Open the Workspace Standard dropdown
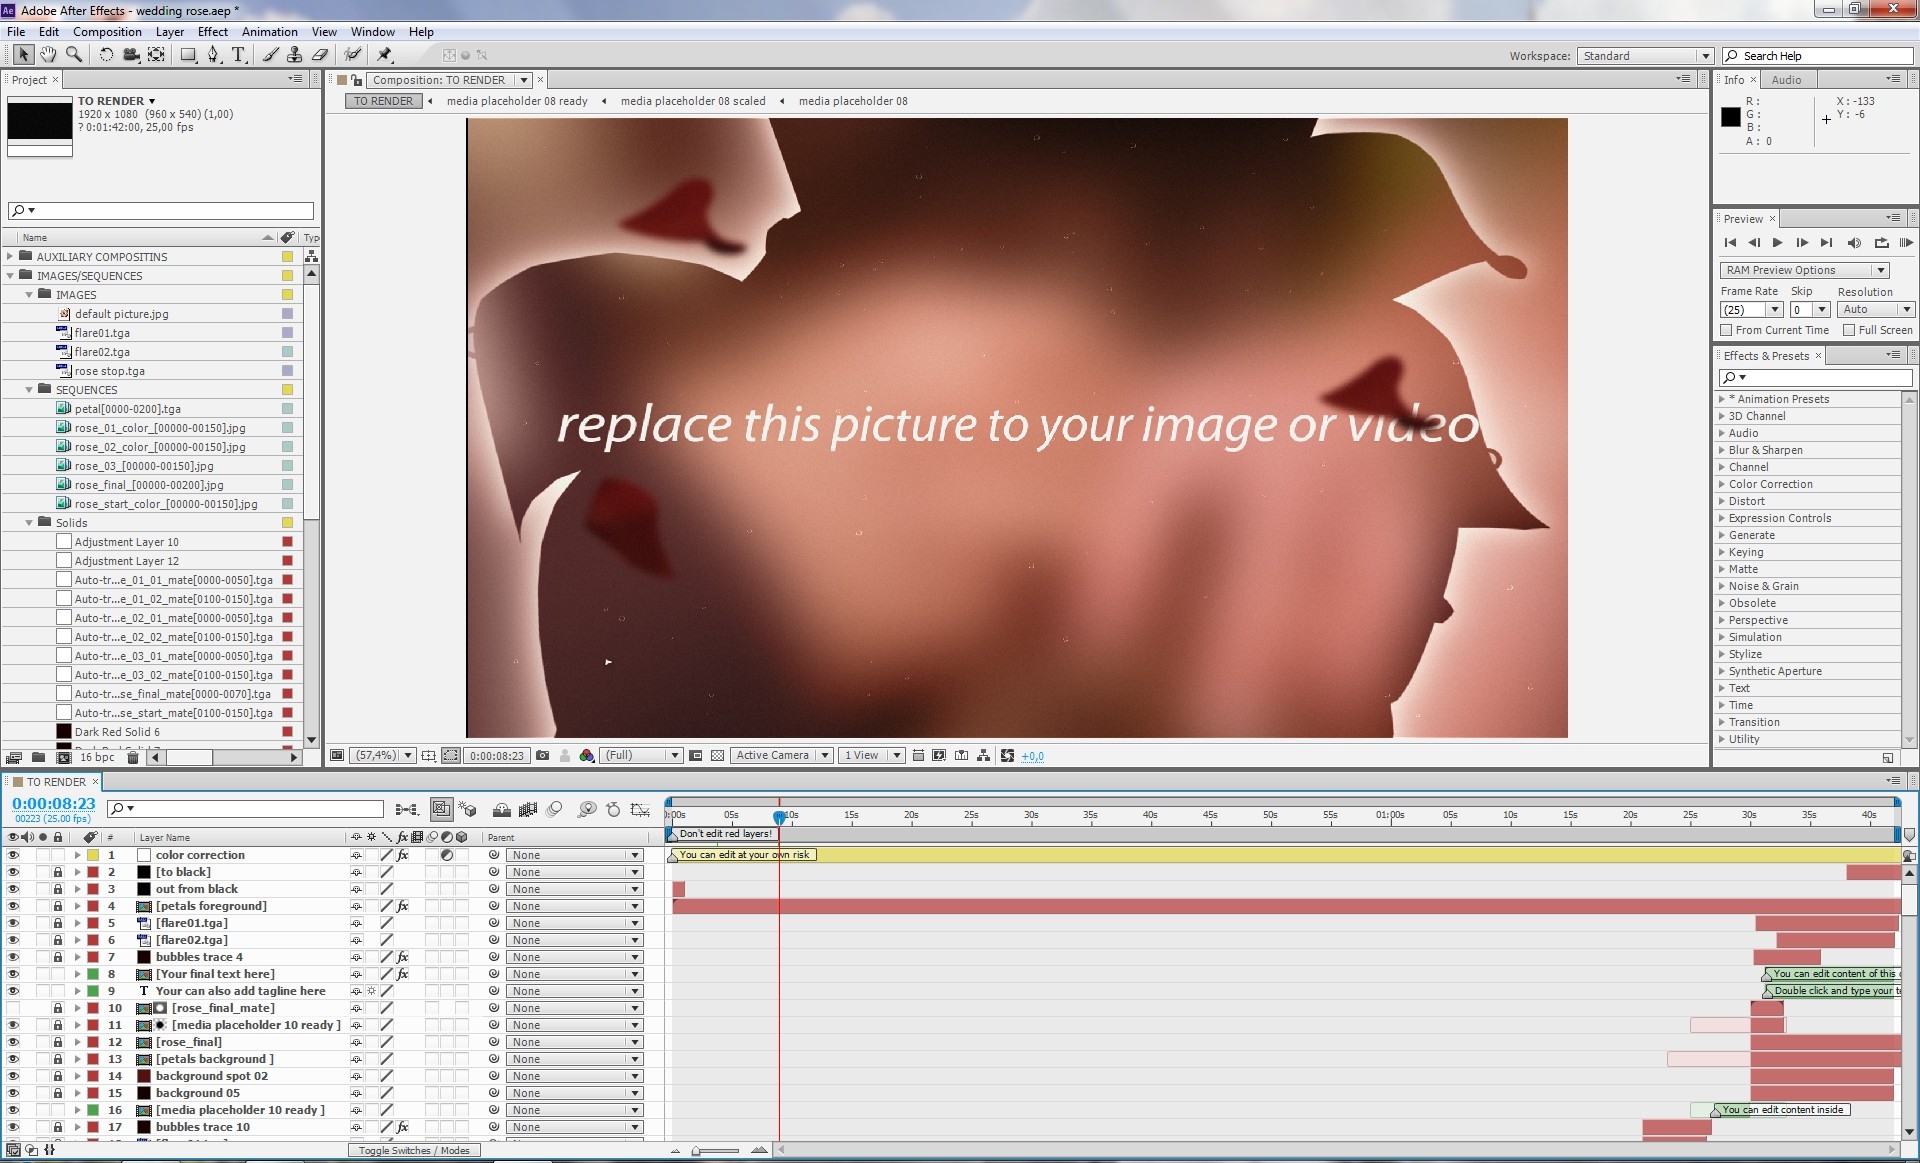Image resolution: width=1920 pixels, height=1163 pixels. click(1645, 56)
